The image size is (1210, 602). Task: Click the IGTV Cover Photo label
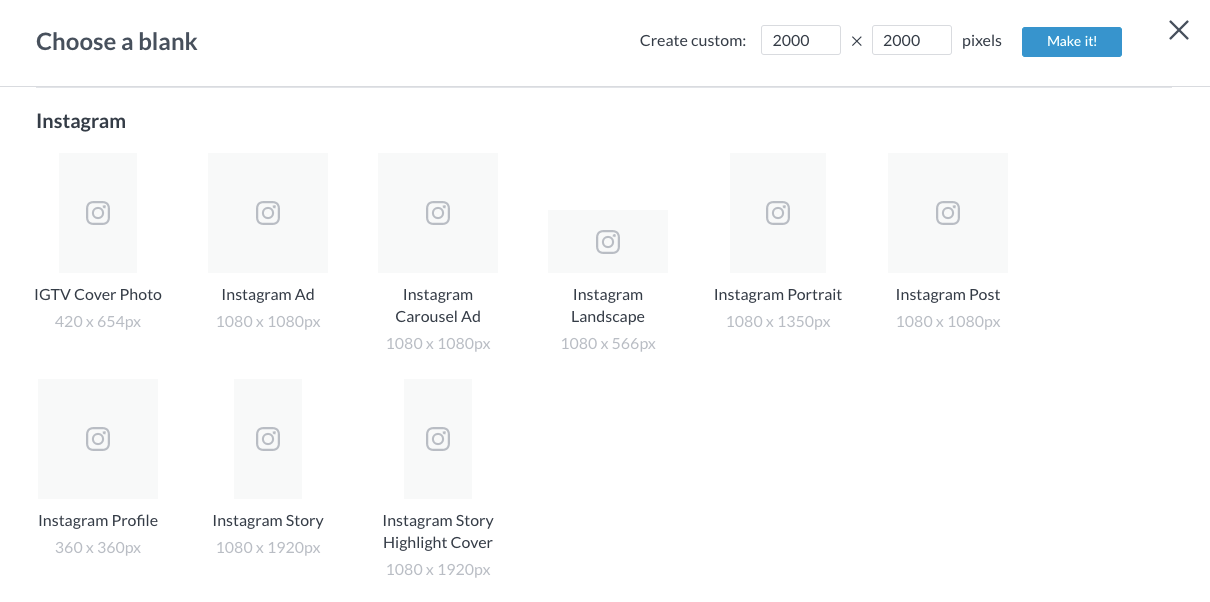point(98,295)
